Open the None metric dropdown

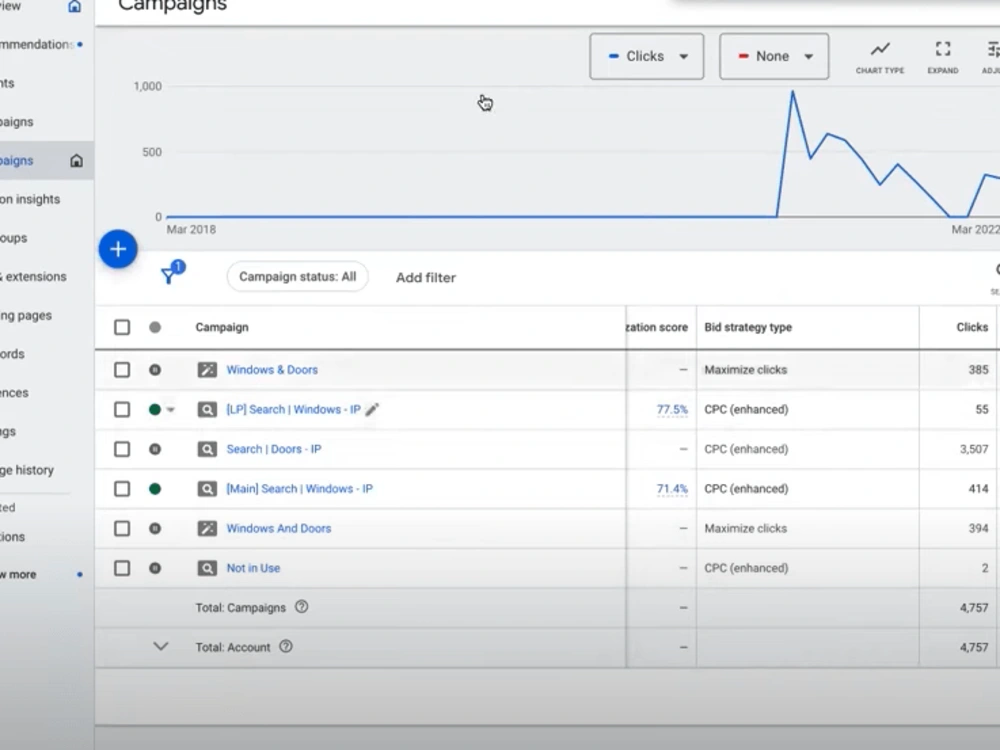click(x=774, y=56)
